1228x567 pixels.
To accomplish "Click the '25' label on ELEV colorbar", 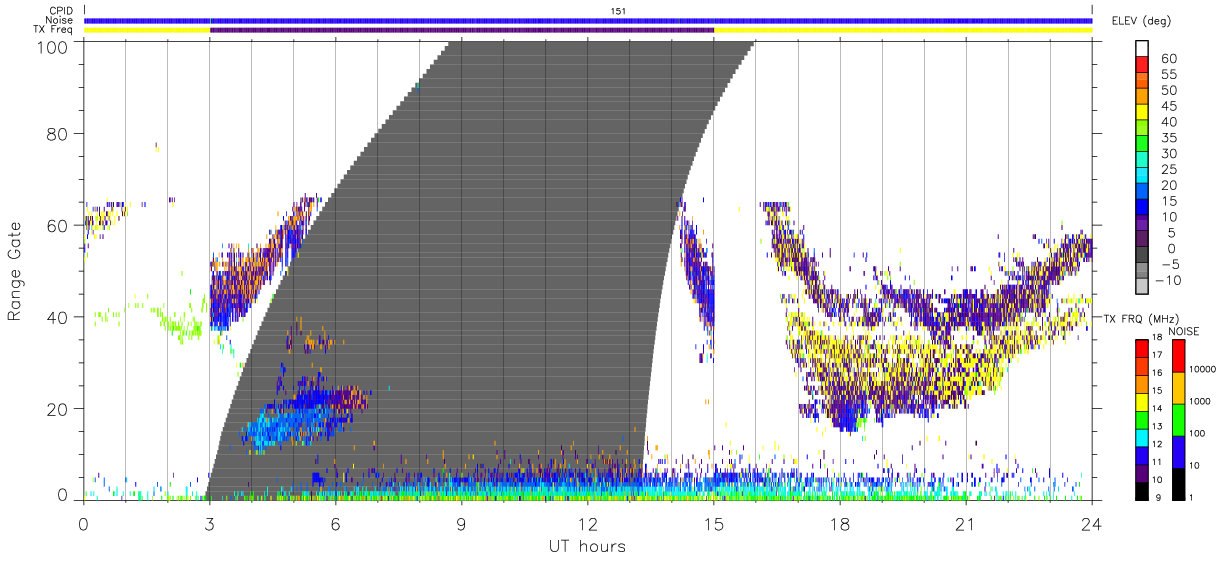I will (x=1167, y=169).
